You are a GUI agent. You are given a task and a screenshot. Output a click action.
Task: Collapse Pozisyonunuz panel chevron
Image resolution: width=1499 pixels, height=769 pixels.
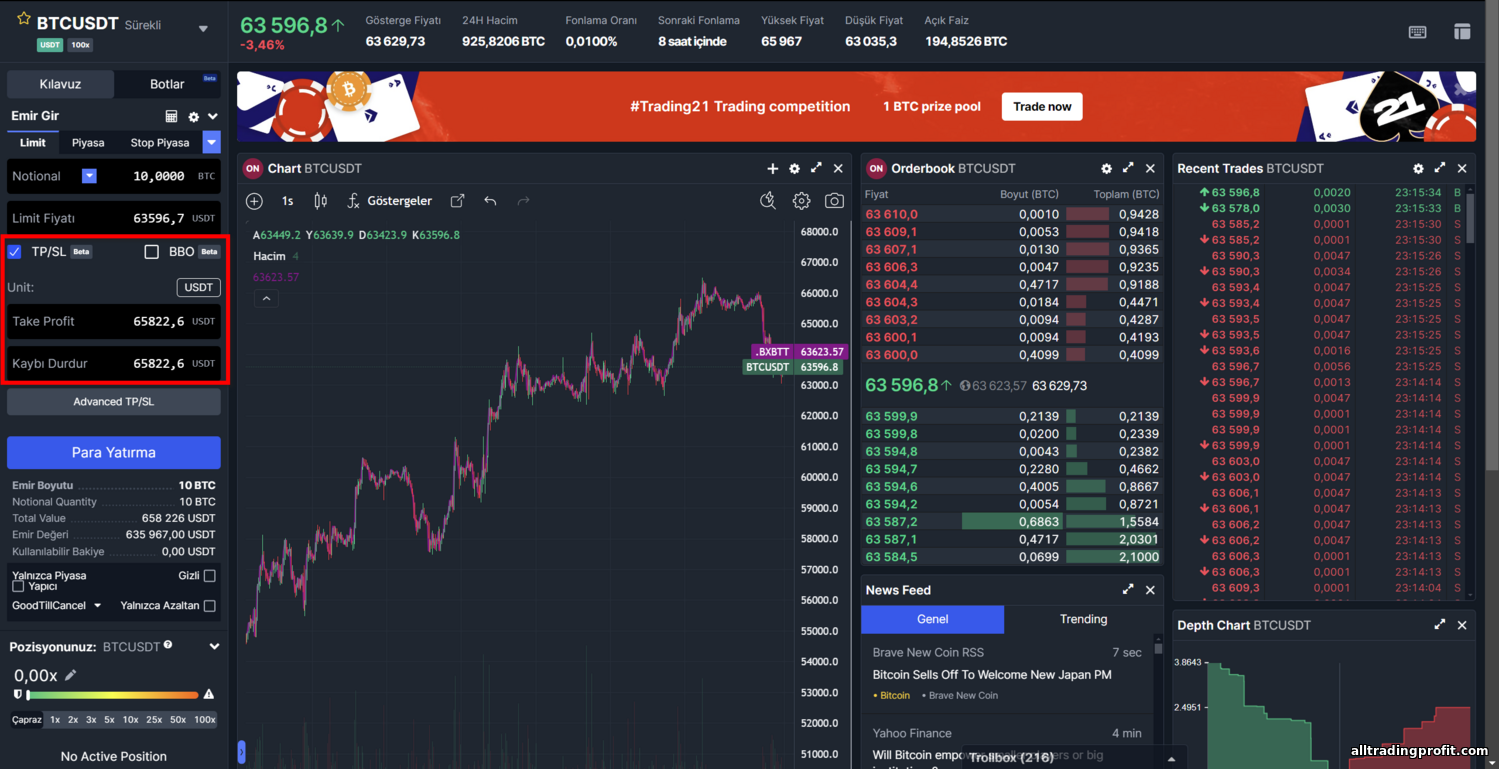pos(214,647)
